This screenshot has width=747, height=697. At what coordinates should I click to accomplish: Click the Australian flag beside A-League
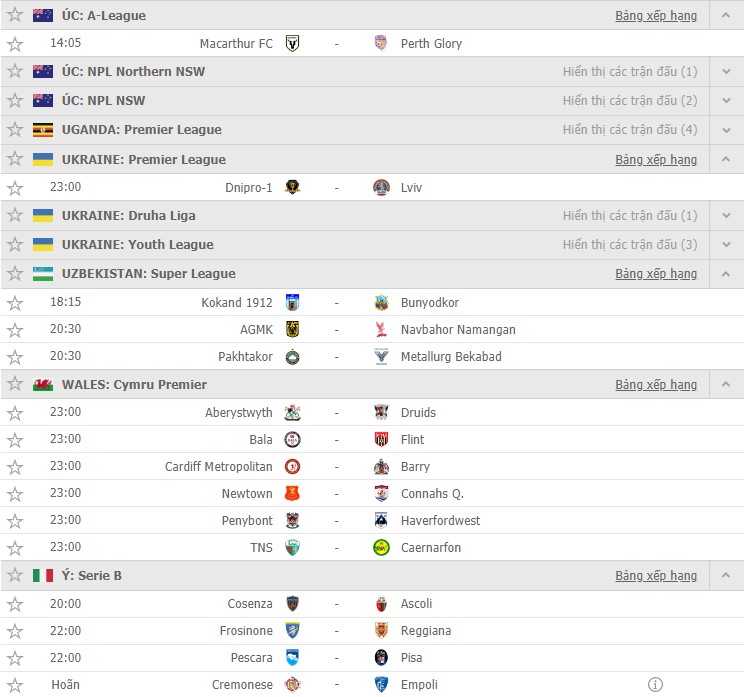coord(43,15)
